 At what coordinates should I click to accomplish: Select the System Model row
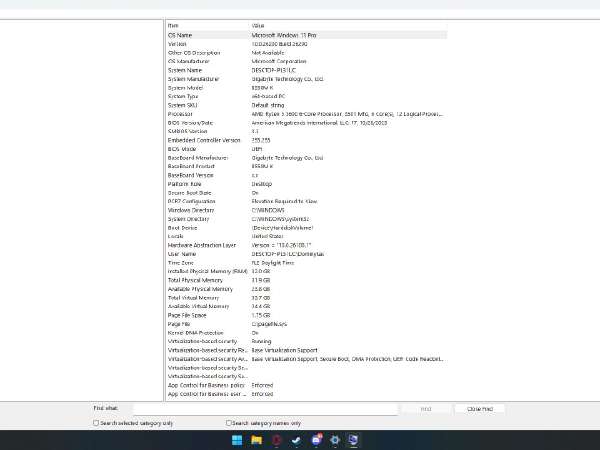point(307,88)
